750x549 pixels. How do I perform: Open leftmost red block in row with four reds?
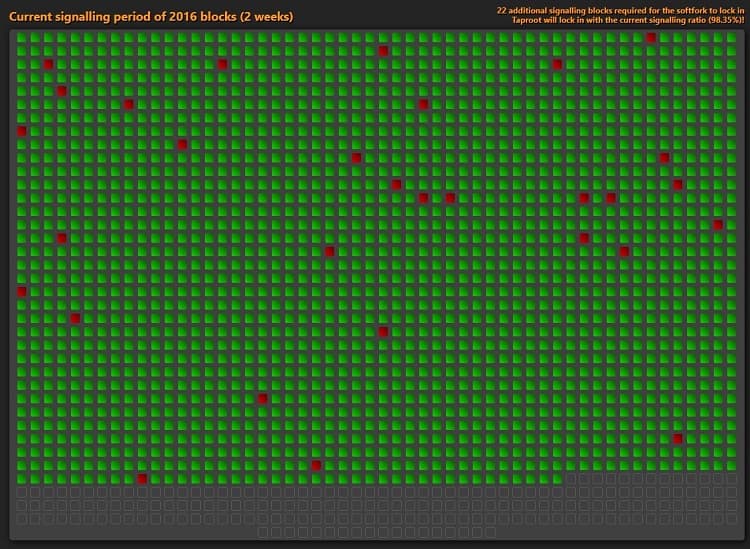pos(423,198)
